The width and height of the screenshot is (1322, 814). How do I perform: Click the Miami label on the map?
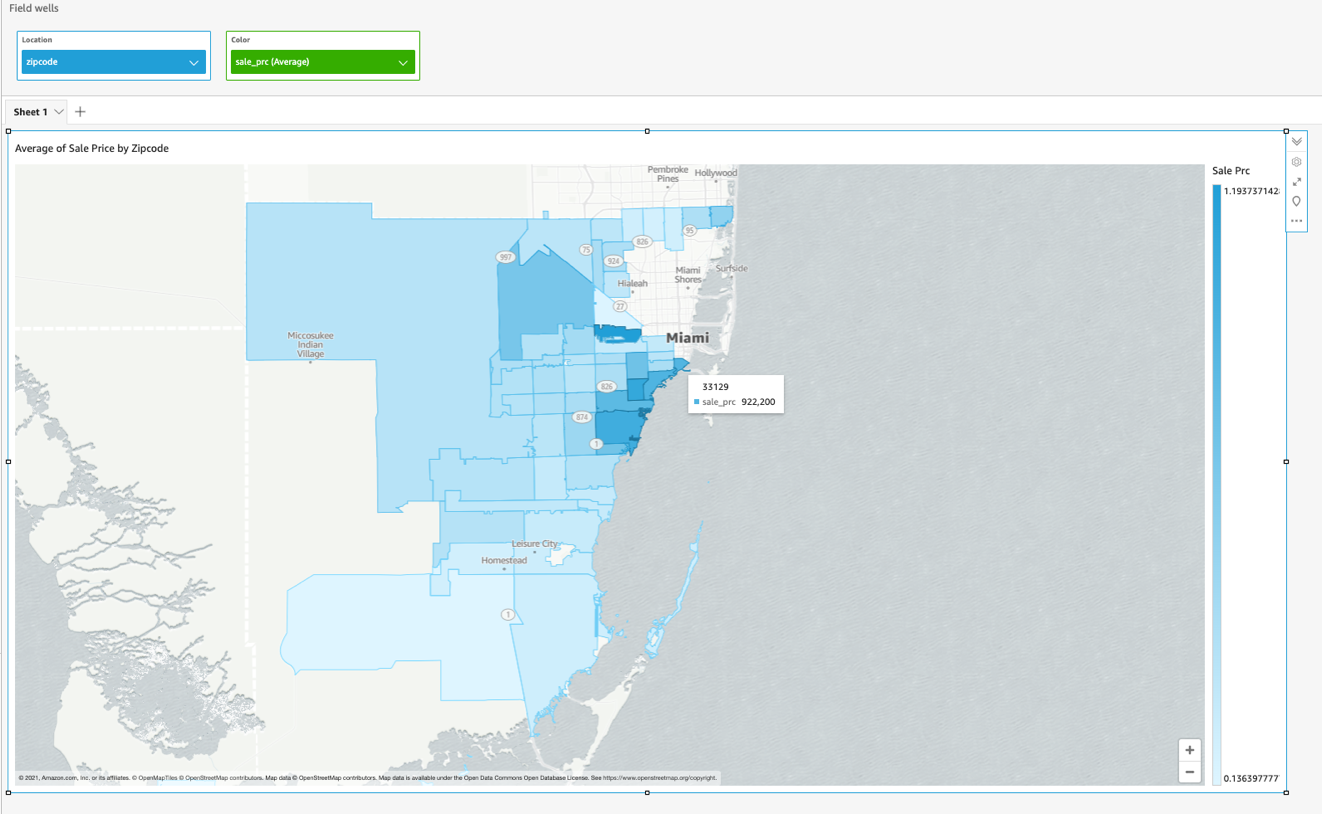[x=687, y=338]
